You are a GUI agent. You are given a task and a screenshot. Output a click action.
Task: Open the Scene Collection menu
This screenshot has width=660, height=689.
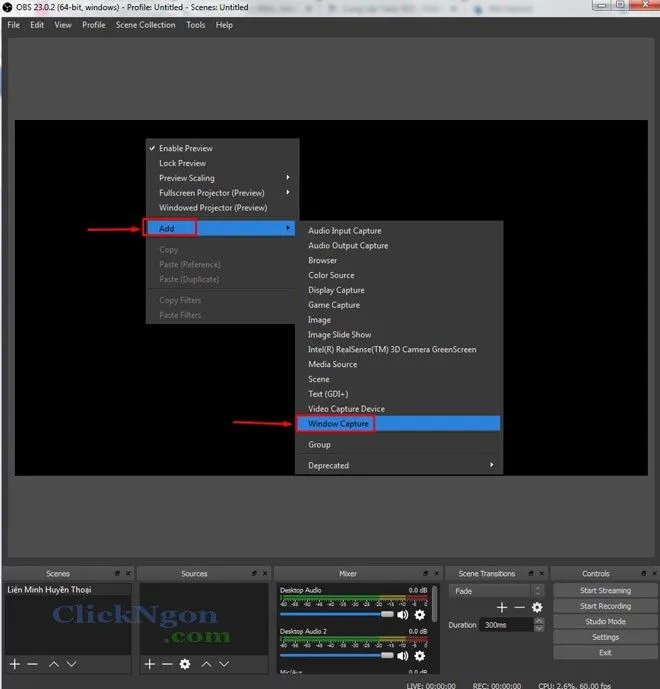click(145, 25)
